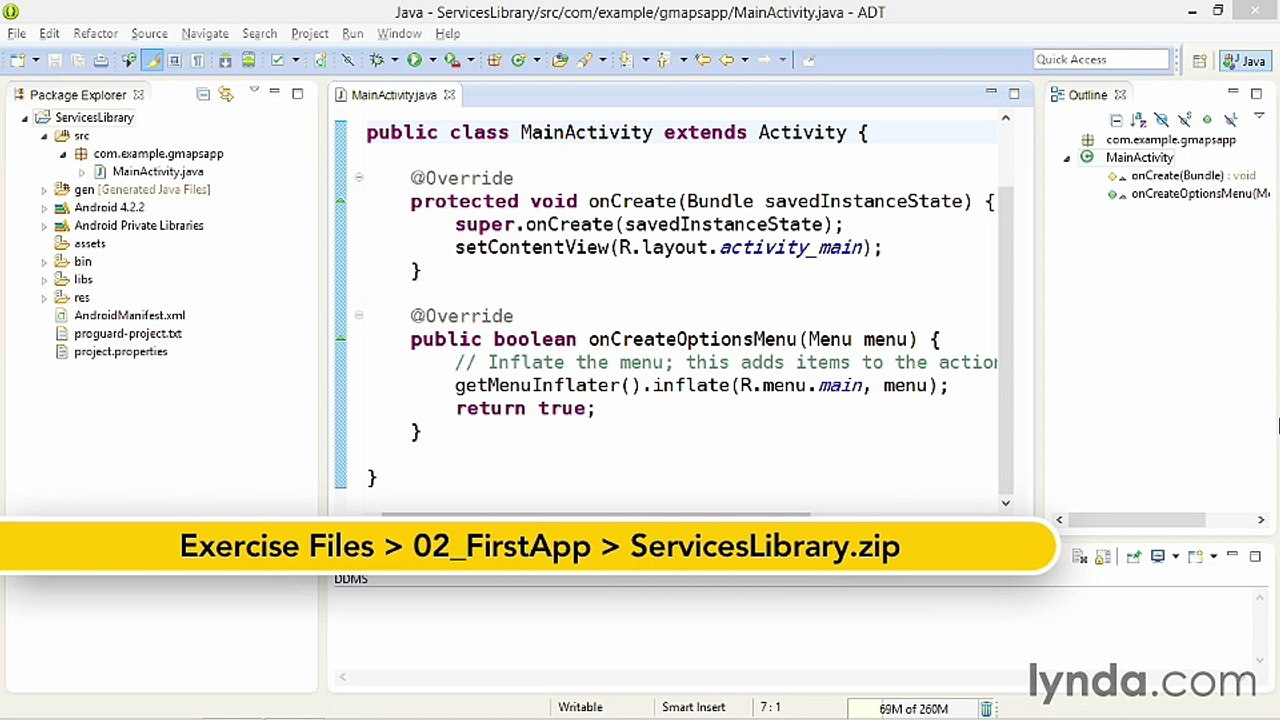Toggle Hide Local Types in Outline
This screenshot has width=1280, height=720.
point(1231,119)
